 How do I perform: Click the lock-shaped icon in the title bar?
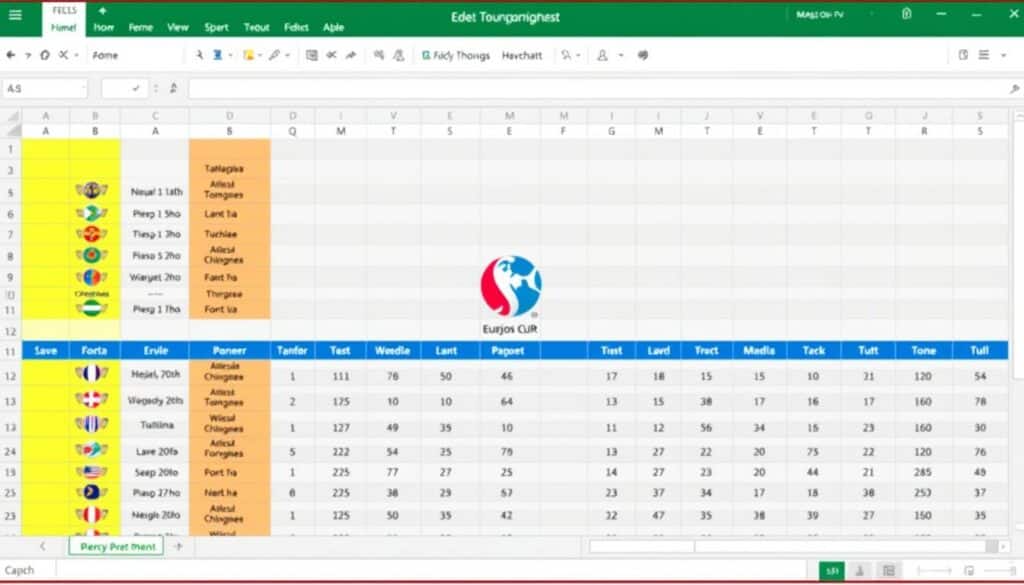tap(906, 14)
